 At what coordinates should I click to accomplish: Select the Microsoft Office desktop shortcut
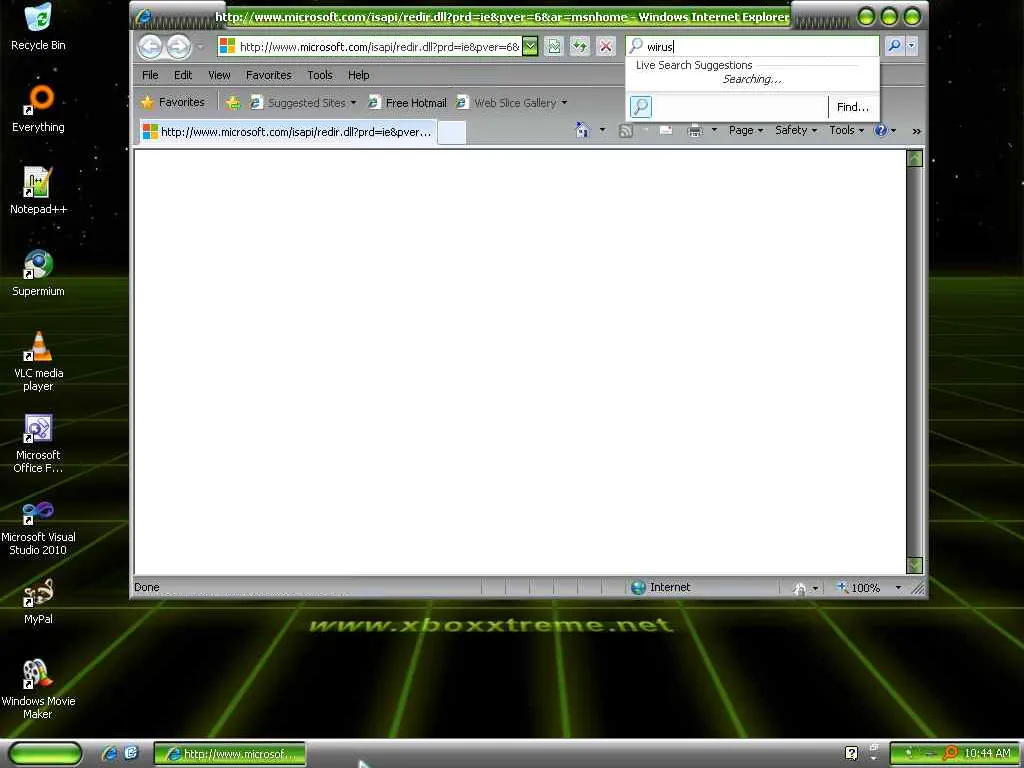click(x=38, y=443)
